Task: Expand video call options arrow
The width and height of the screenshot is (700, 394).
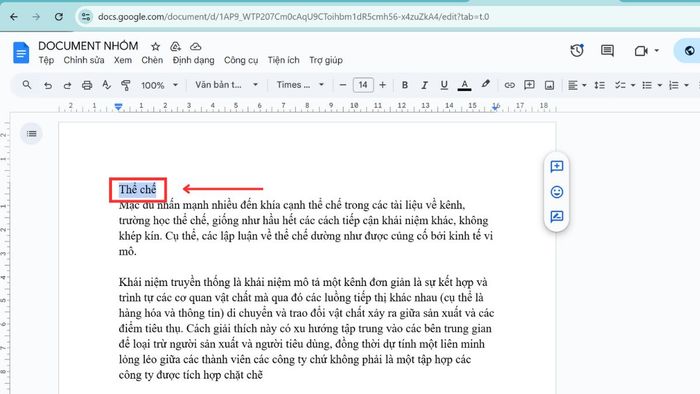Action: (x=657, y=50)
